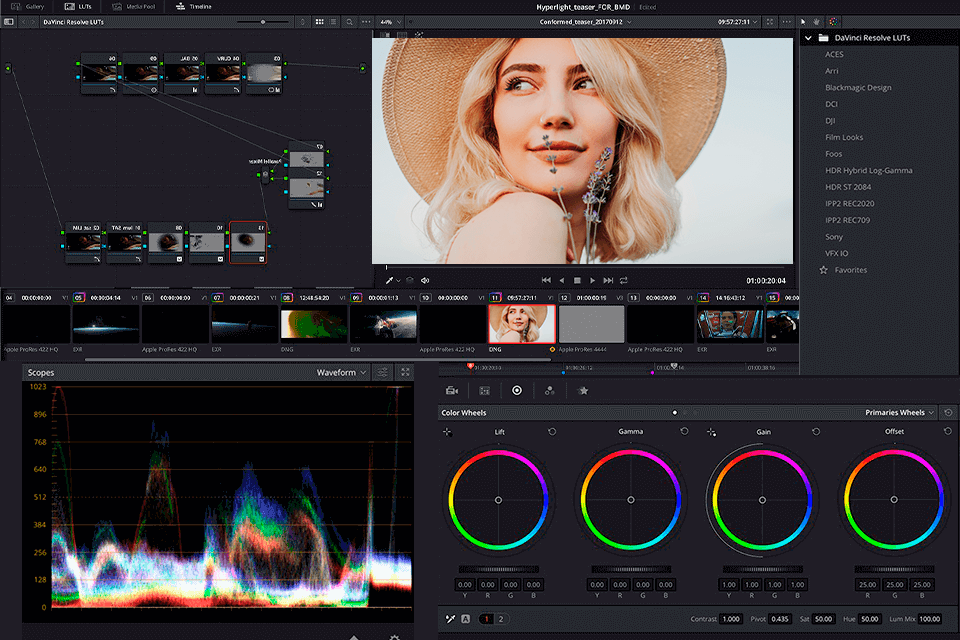
Task: Toggle the split-screen icon above viewer
Action: (x=402, y=34)
